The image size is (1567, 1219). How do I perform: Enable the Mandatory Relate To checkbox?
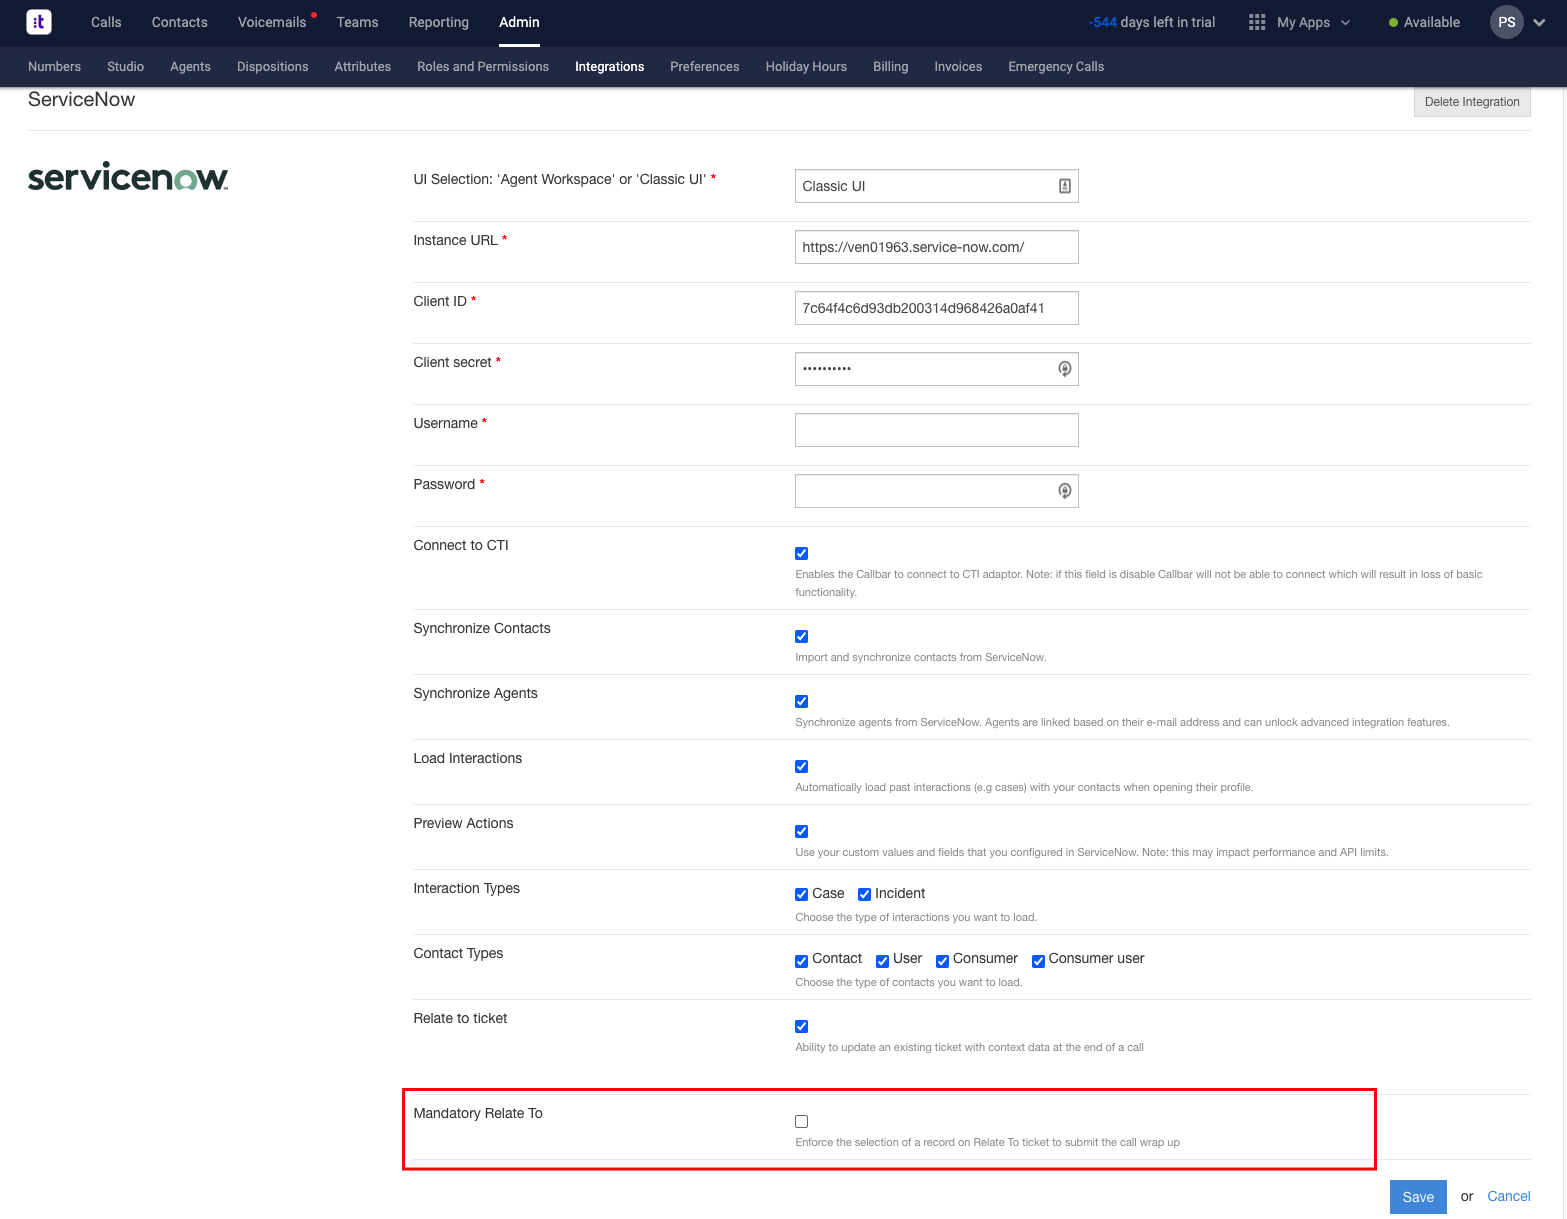coord(801,1121)
